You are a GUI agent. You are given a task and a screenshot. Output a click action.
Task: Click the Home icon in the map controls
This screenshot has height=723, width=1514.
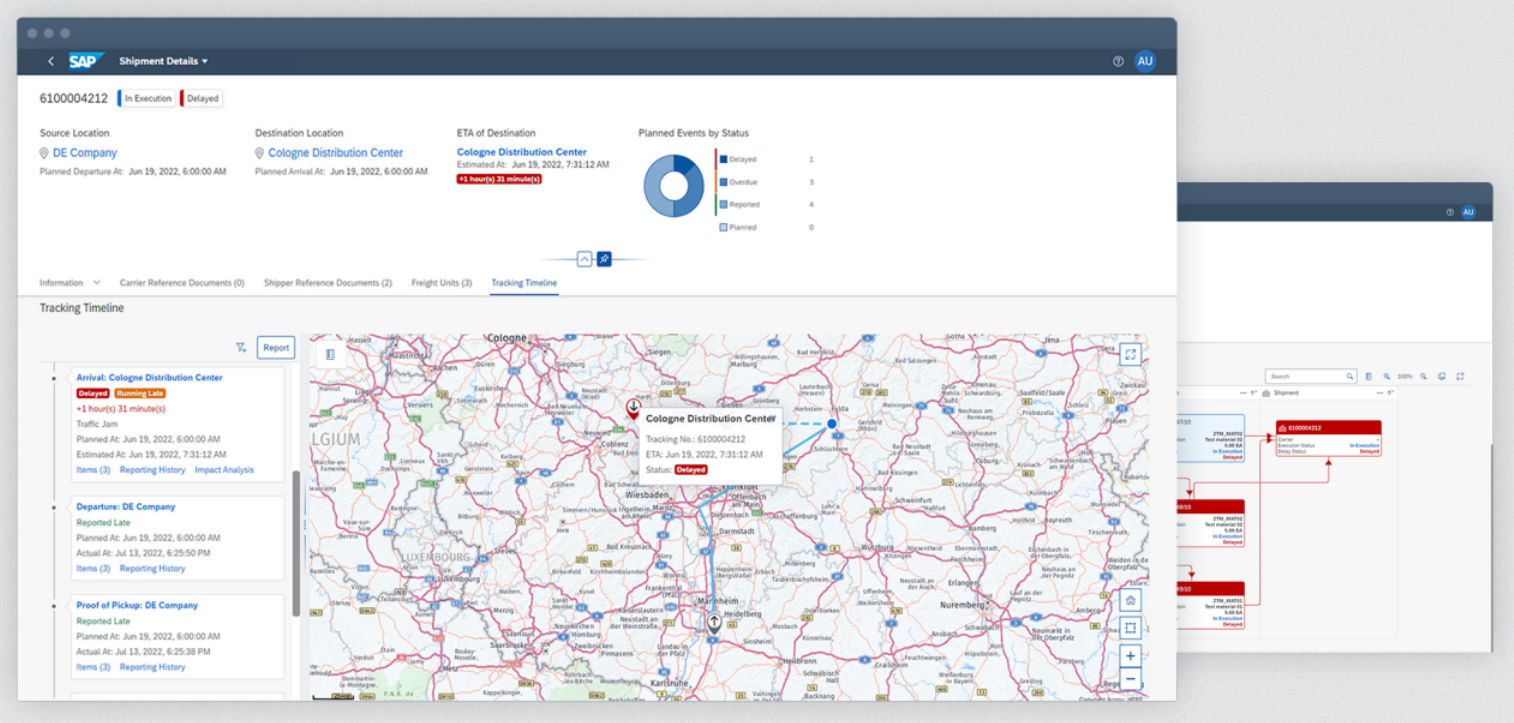pyautogui.click(x=1129, y=598)
